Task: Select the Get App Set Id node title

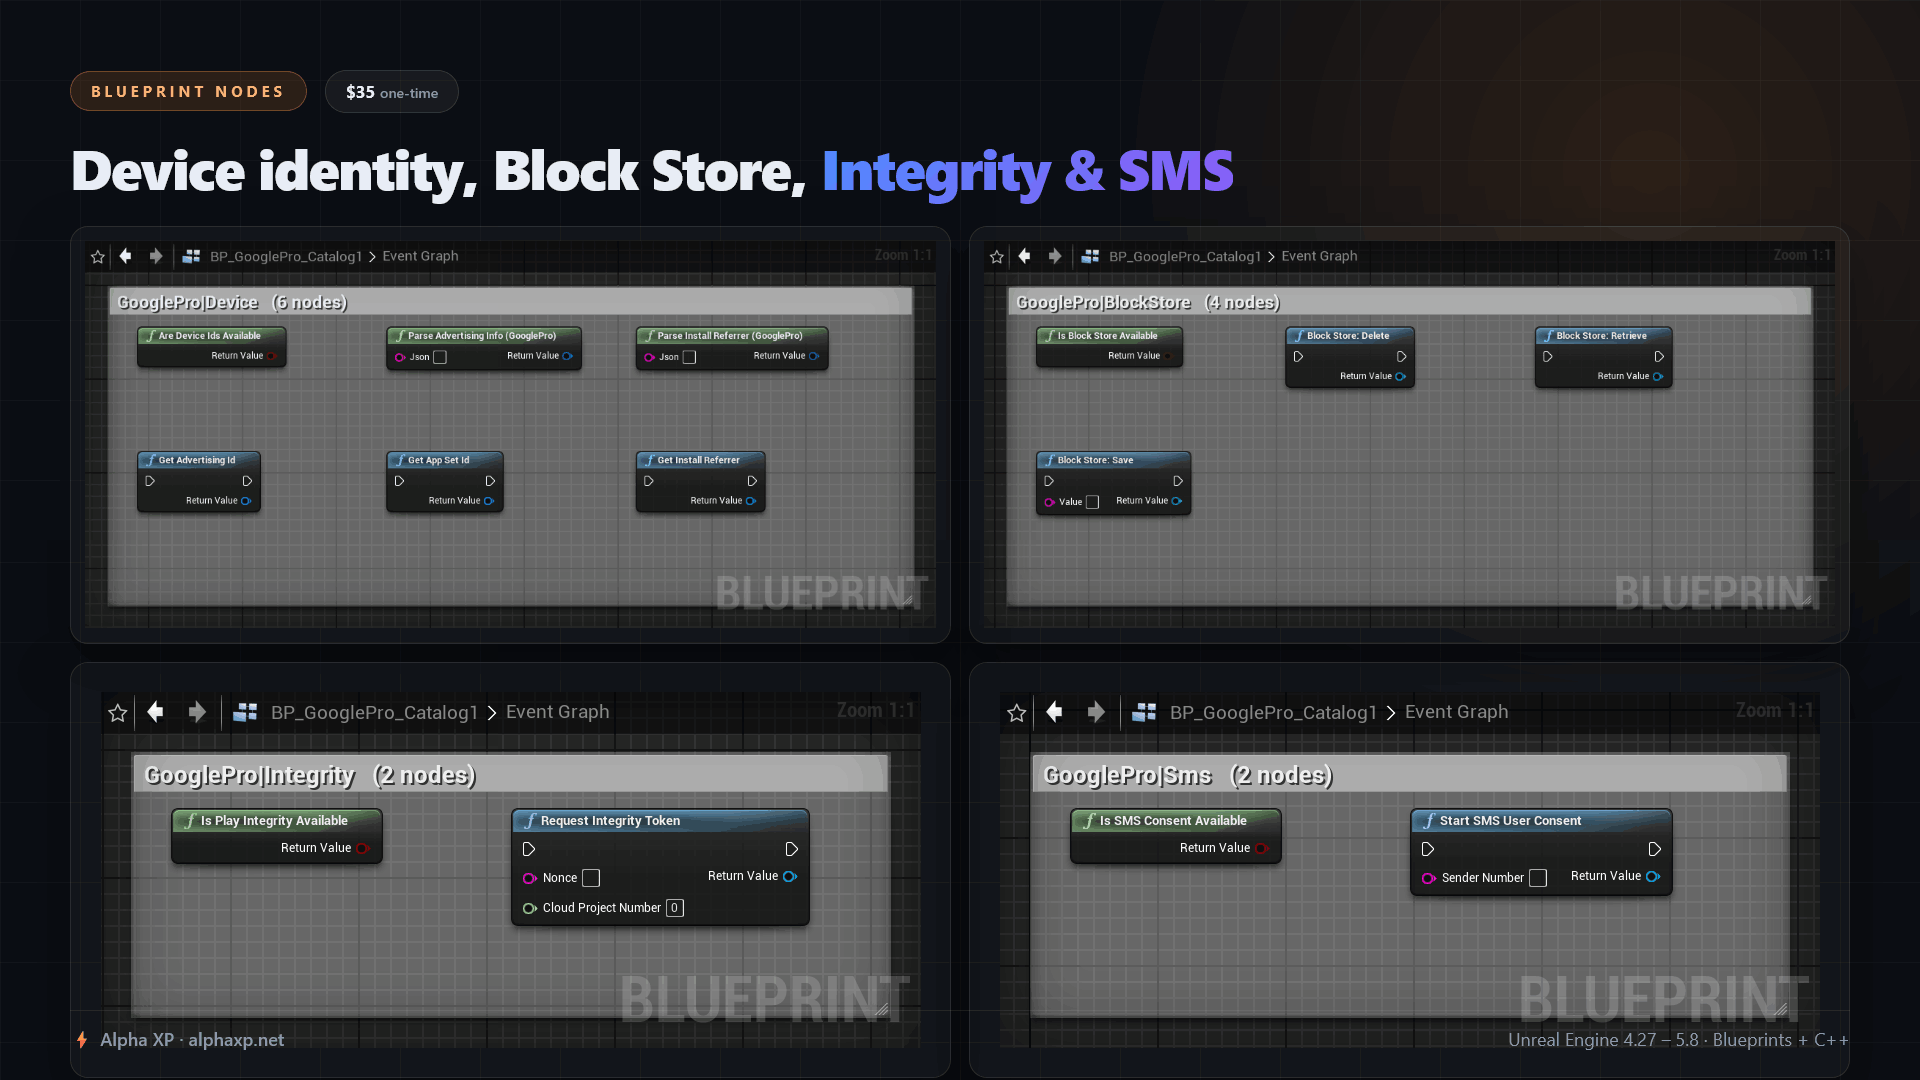Action: pyautogui.click(x=438, y=460)
